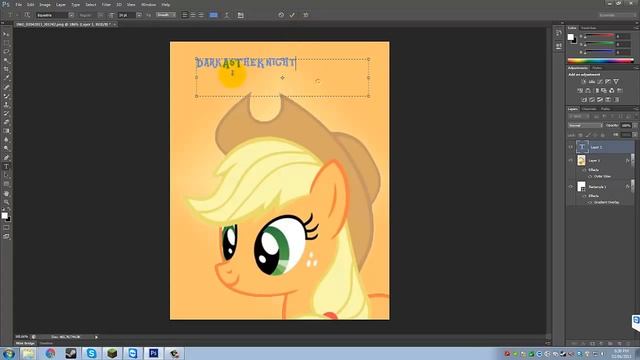The width and height of the screenshot is (640, 360).
Task: Open the workspace switcher dropdown
Action: click(x=617, y=15)
